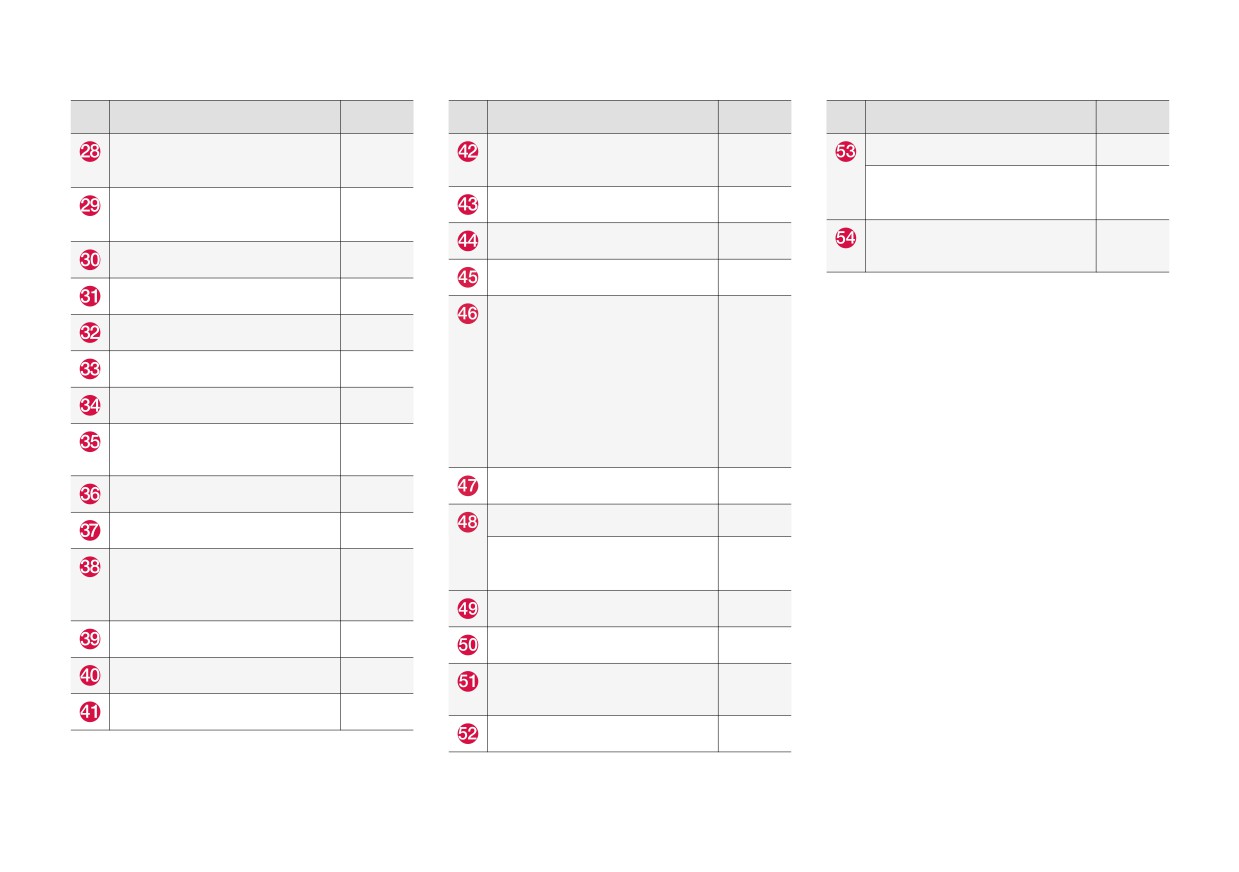
Task: Click the red badge numbered 35
Action: (x=90, y=441)
